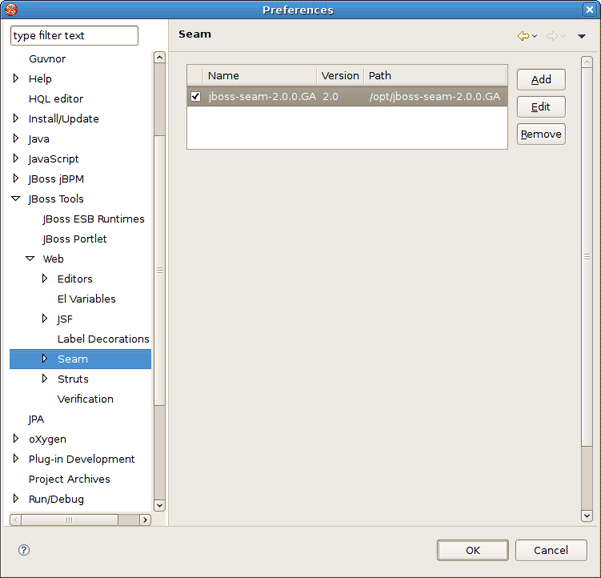
Task: Expand the Struts tree node
Action: (x=44, y=379)
